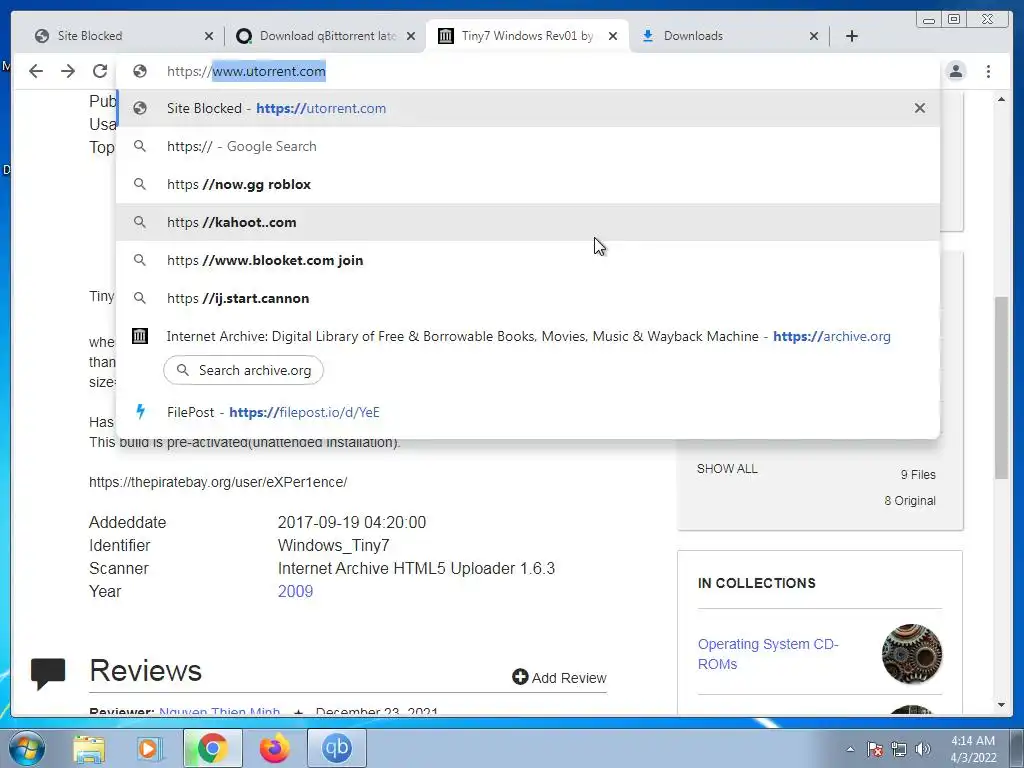Click the globe icon in the address bar
The width and height of the screenshot is (1024, 768).
140,71
